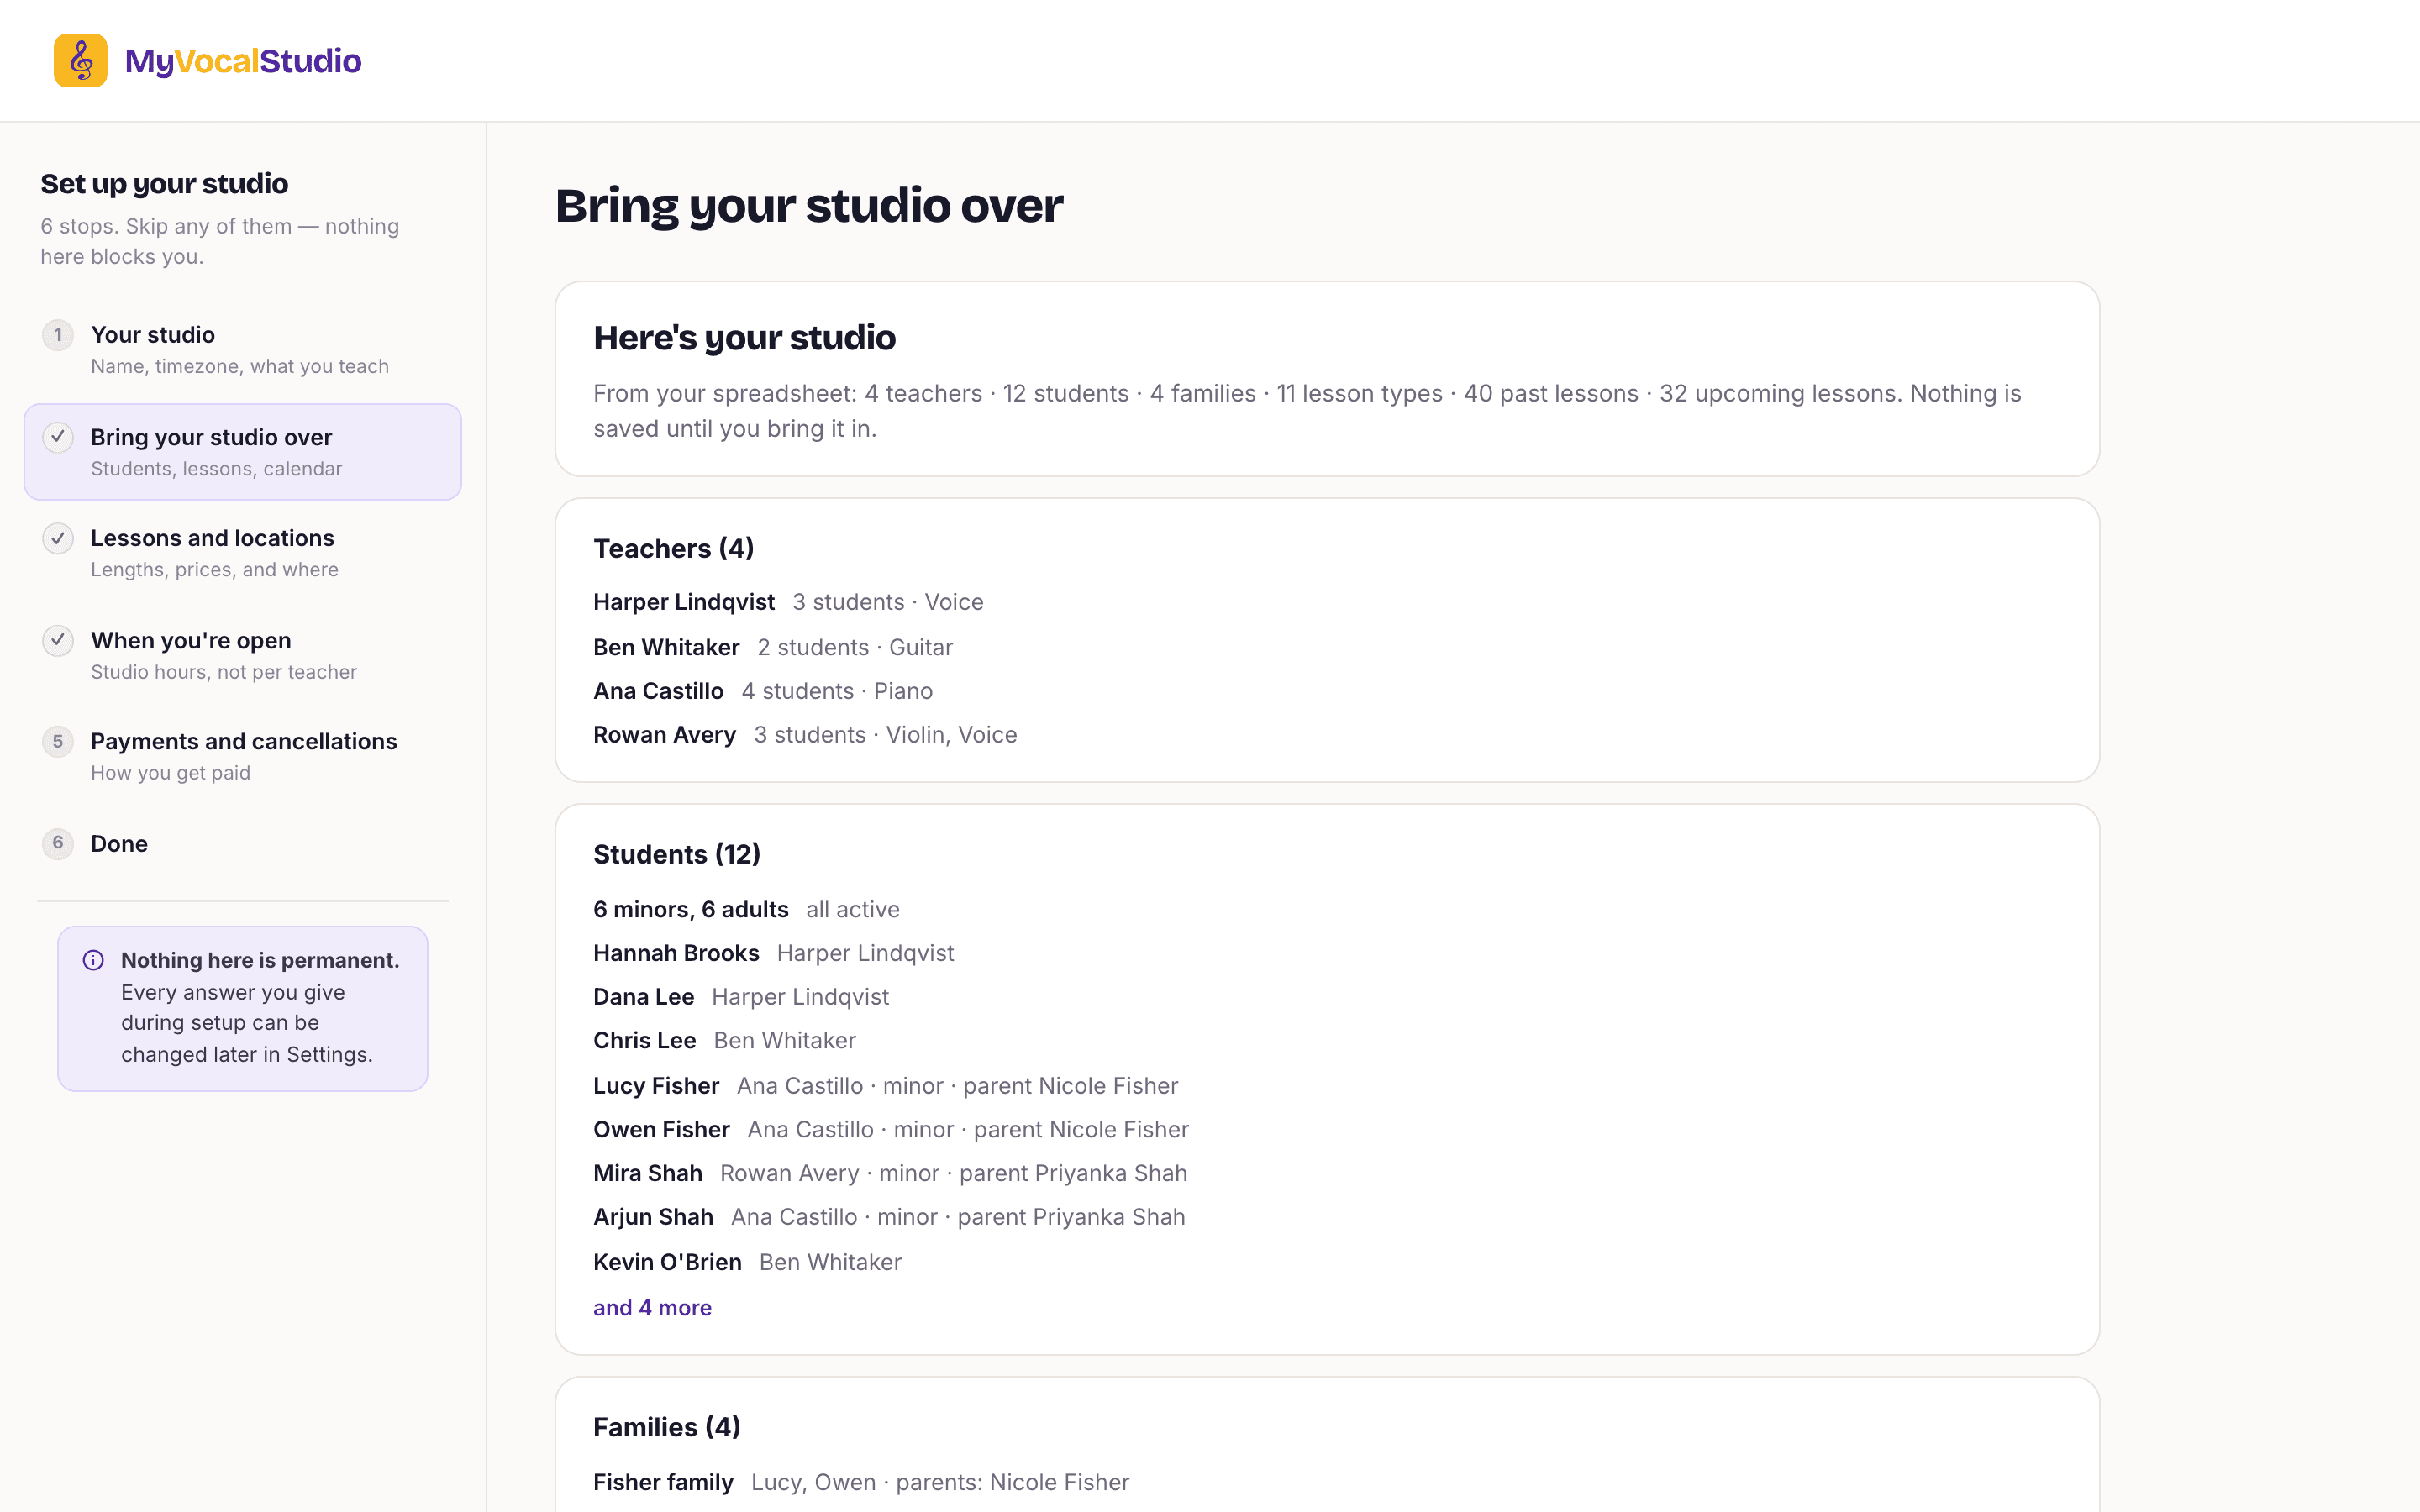The width and height of the screenshot is (2420, 1512).
Task: Click the 6 minors, 6 adults summary
Action: pos(690,910)
